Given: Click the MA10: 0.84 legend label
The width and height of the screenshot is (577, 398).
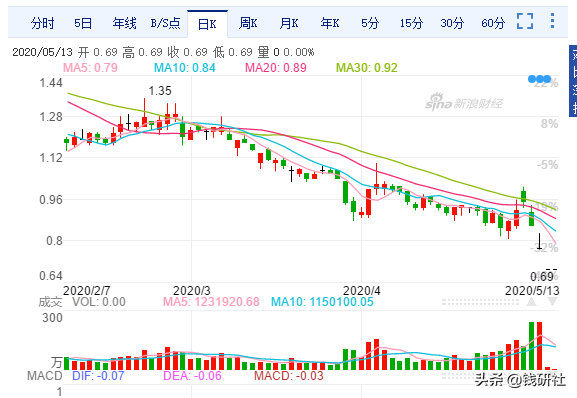Looking at the screenshot, I should click(184, 68).
